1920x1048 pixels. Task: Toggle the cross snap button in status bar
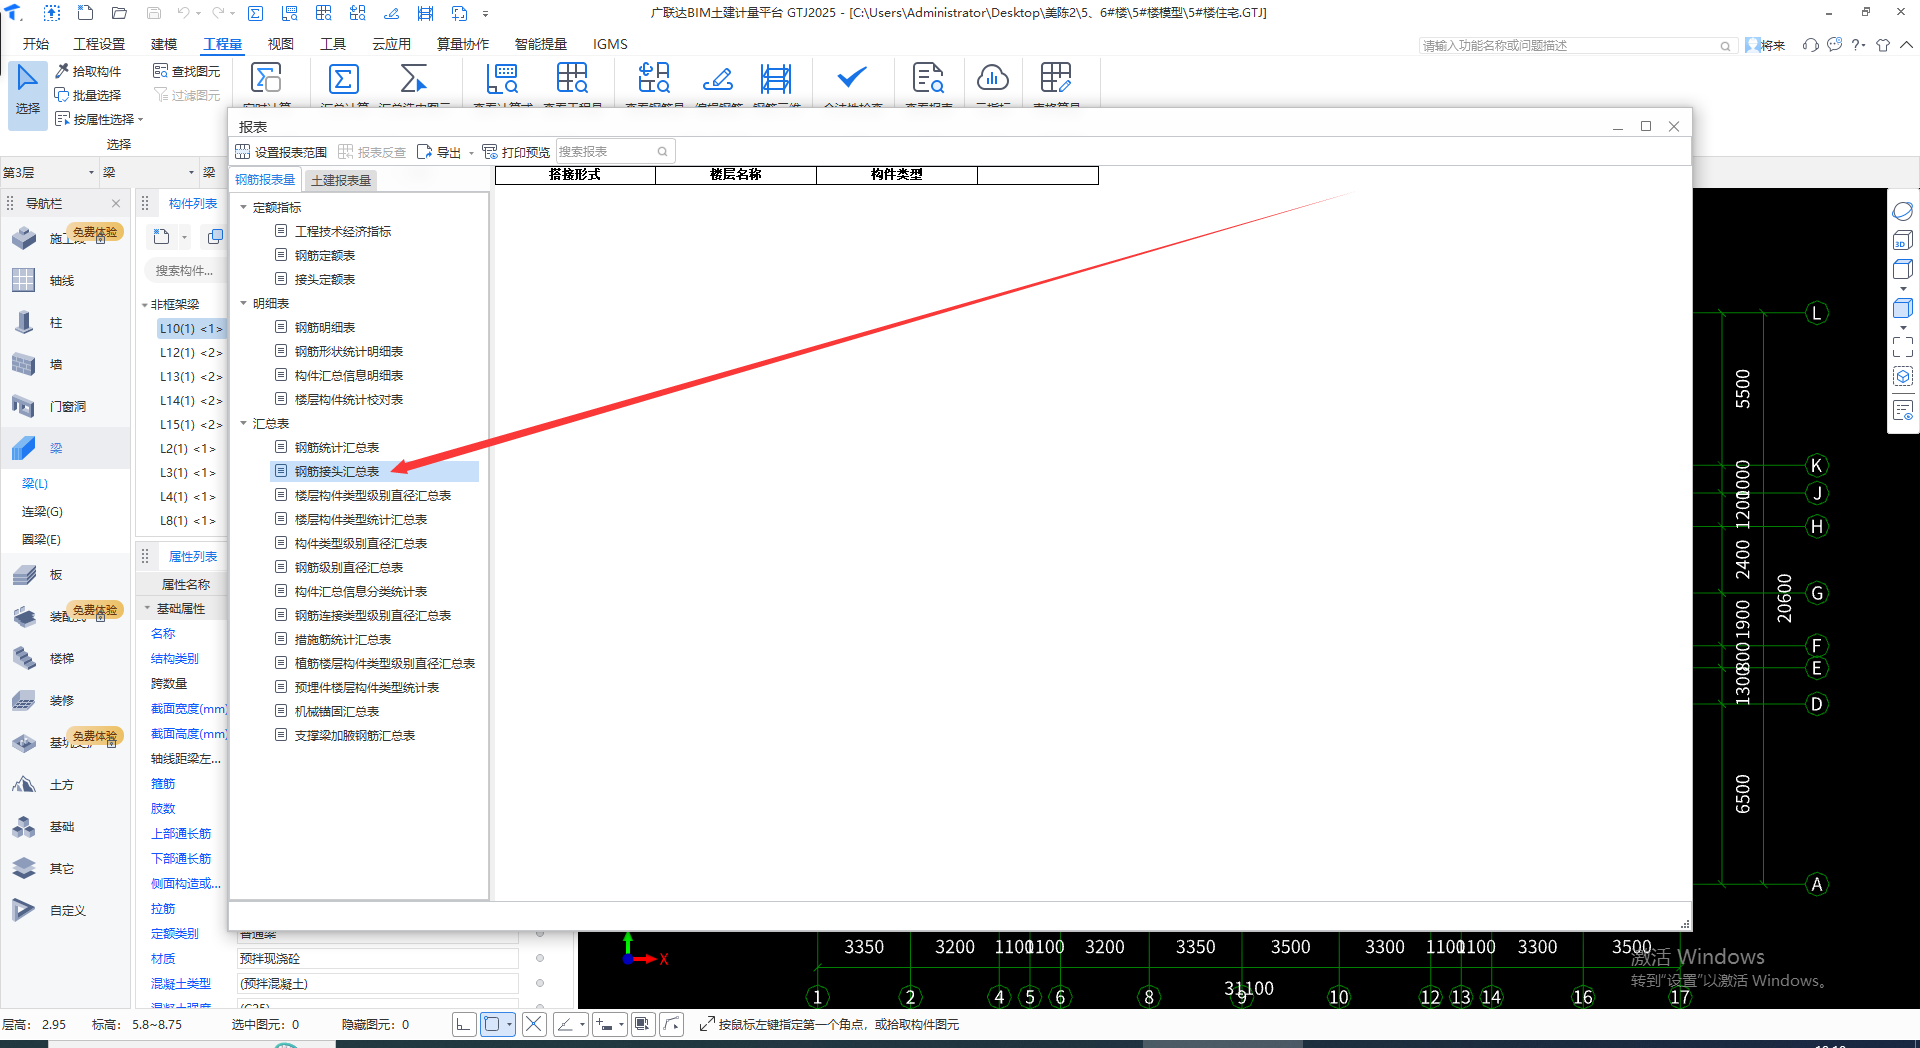tap(534, 1024)
